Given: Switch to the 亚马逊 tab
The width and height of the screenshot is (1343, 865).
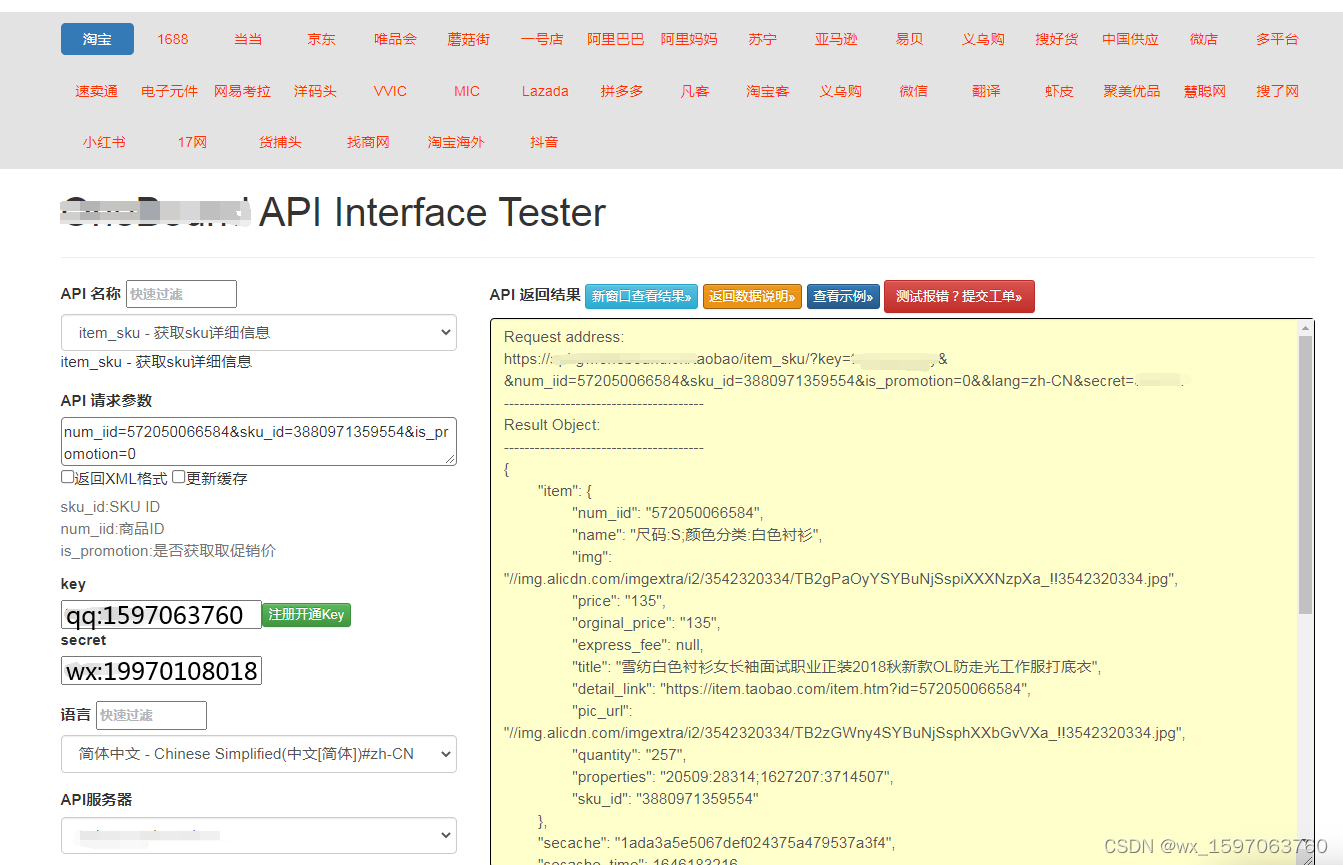Looking at the screenshot, I should tap(836, 39).
